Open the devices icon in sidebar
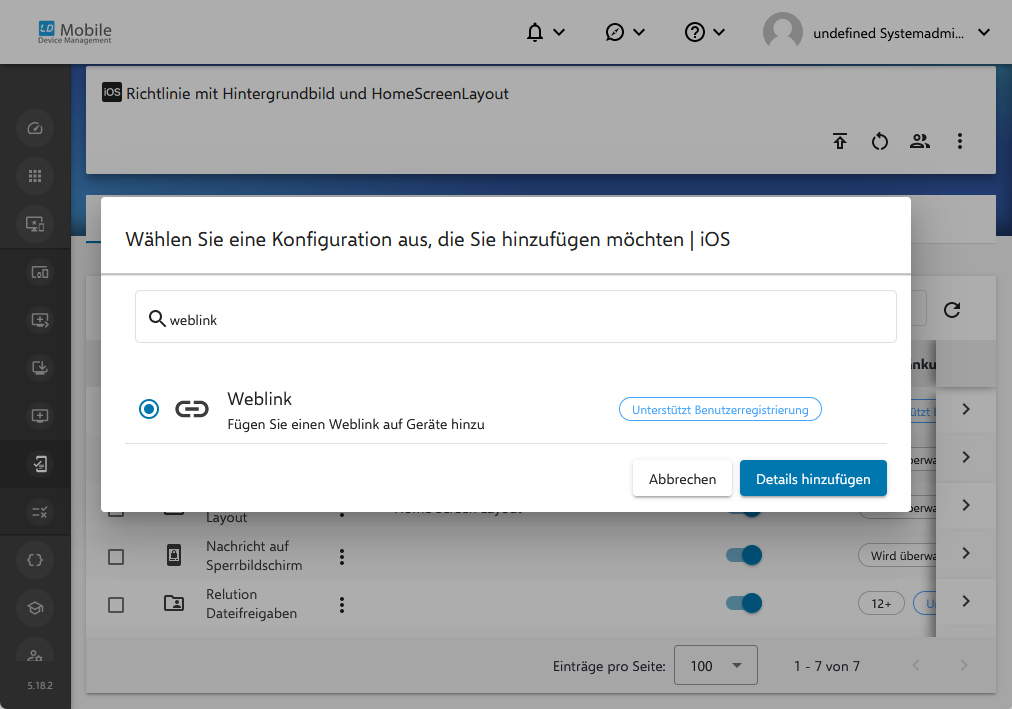1012x709 pixels. point(39,272)
